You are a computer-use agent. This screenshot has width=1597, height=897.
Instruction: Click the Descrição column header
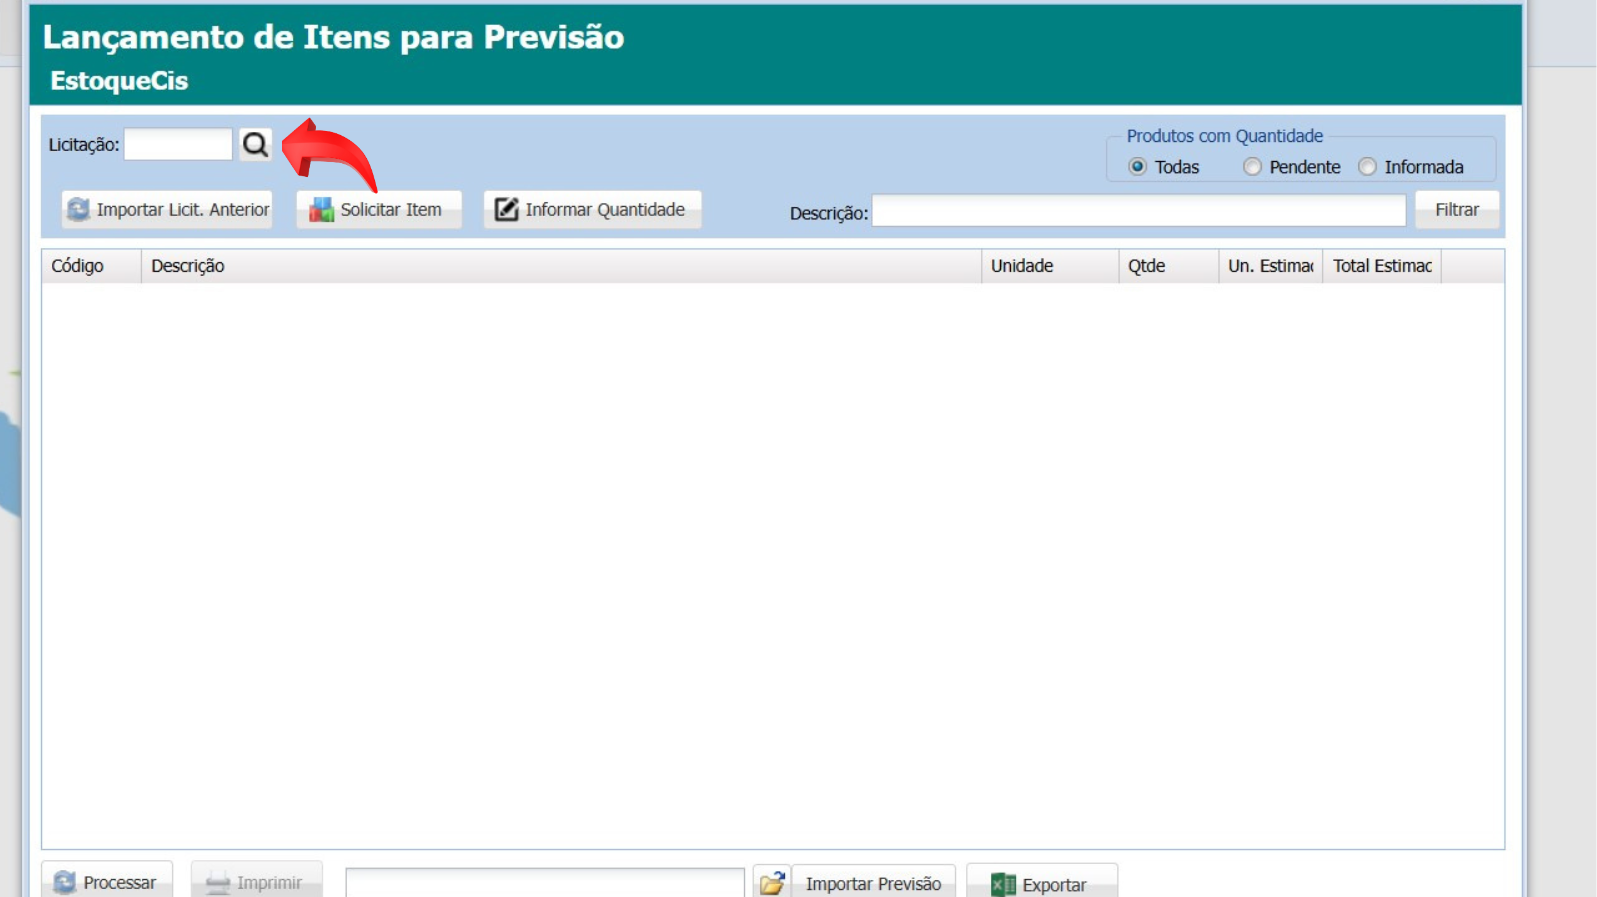(x=560, y=266)
